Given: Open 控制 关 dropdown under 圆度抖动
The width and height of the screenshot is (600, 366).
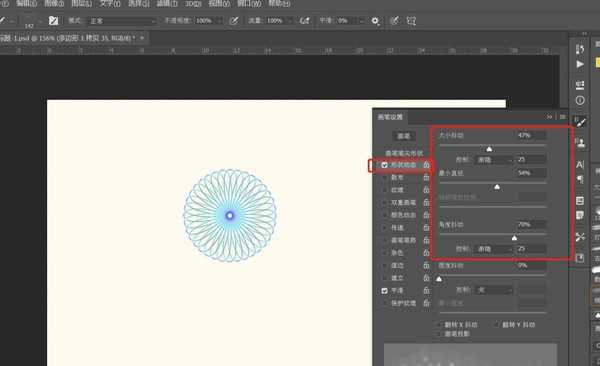Looking at the screenshot, I should pyautogui.click(x=494, y=290).
